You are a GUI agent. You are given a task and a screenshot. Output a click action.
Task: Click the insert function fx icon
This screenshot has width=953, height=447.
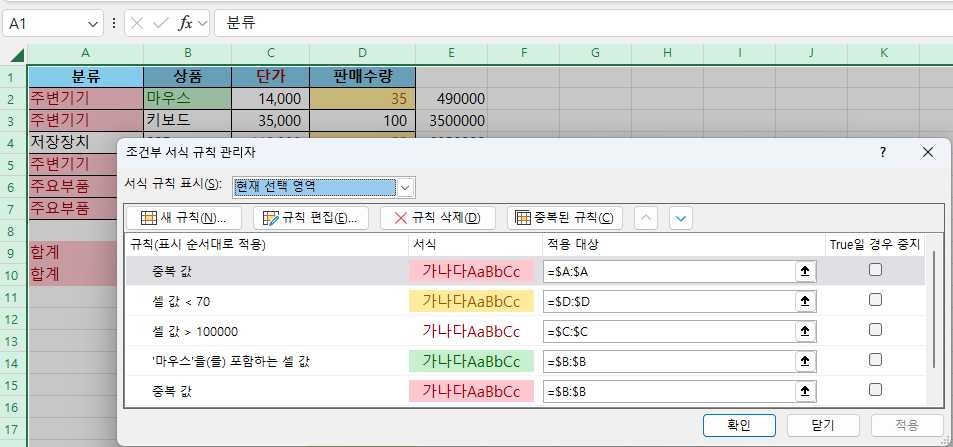pyautogui.click(x=185, y=22)
